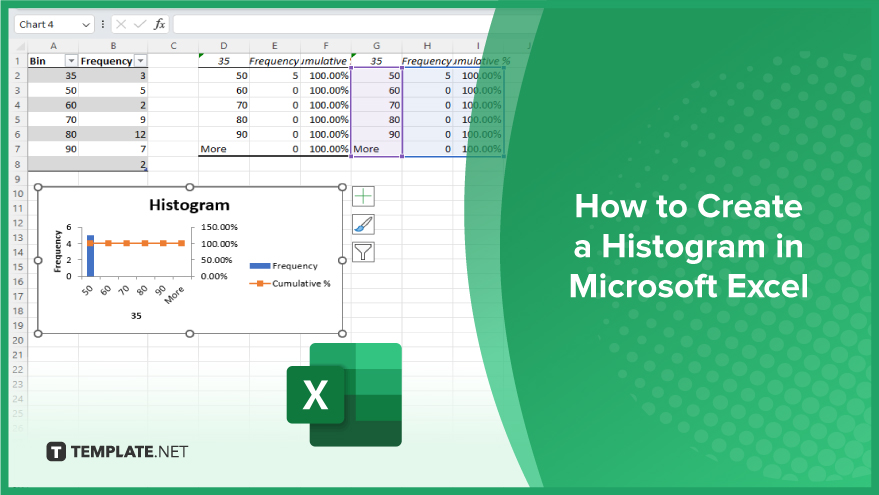Open the Bin column filter dropdown
This screenshot has width=879, height=495.
71,61
